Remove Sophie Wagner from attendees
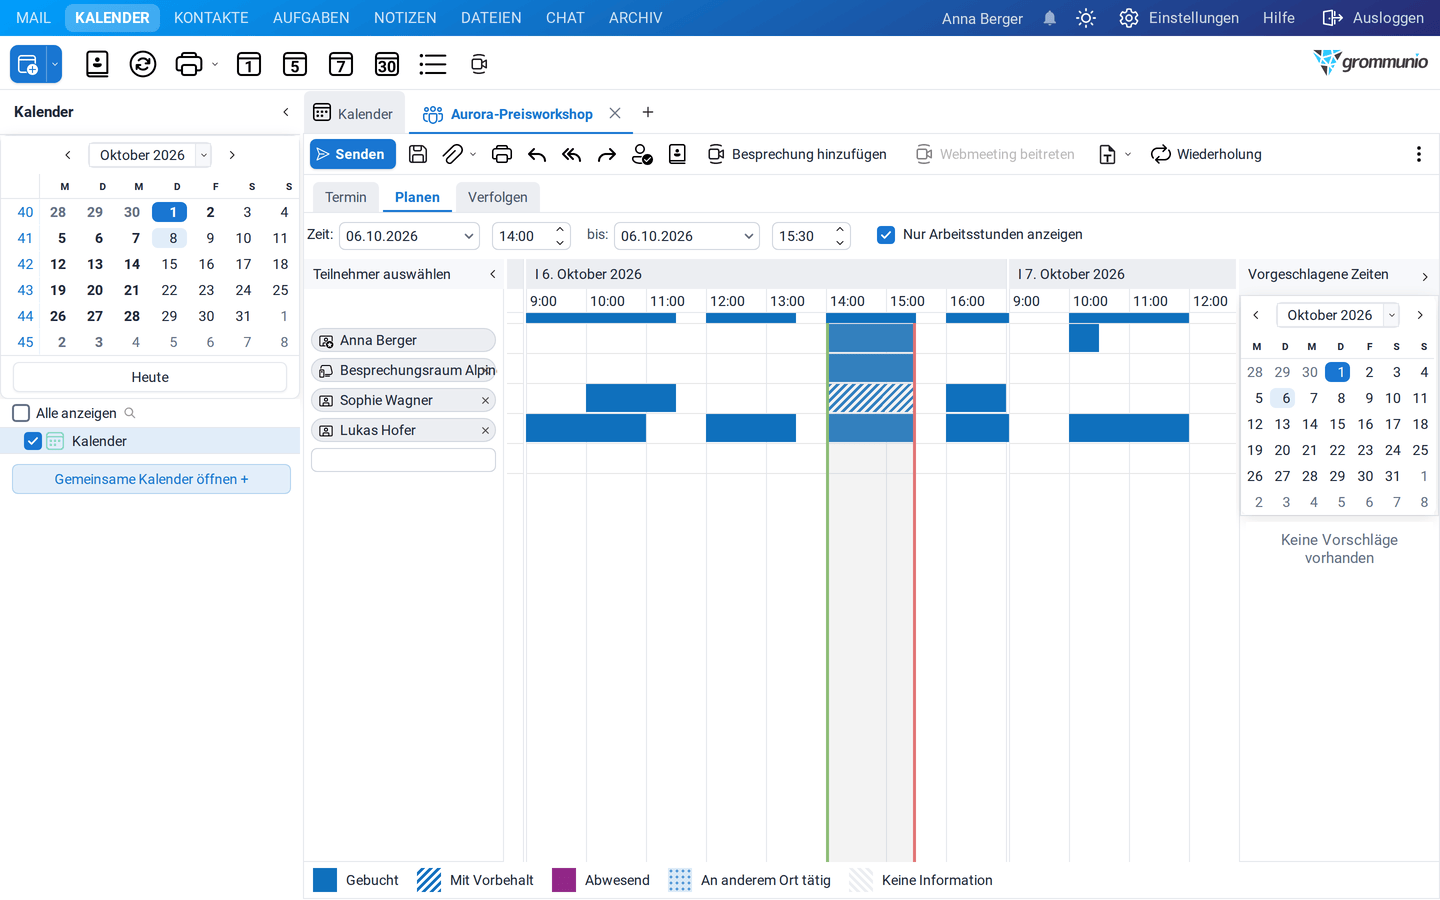This screenshot has height=900, width=1440. coord(485,400)
